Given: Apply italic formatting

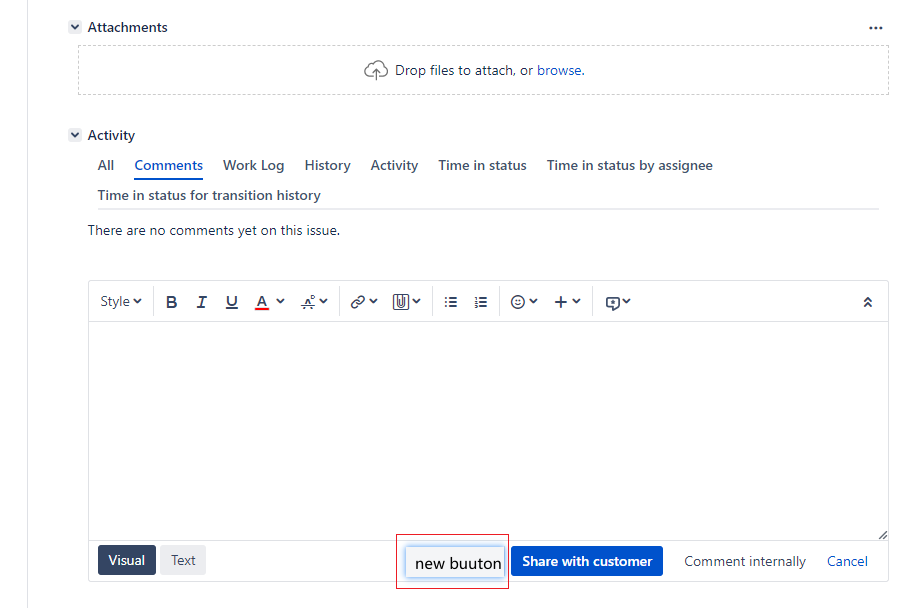Looking at the screenshot, I should coord(201,301).
